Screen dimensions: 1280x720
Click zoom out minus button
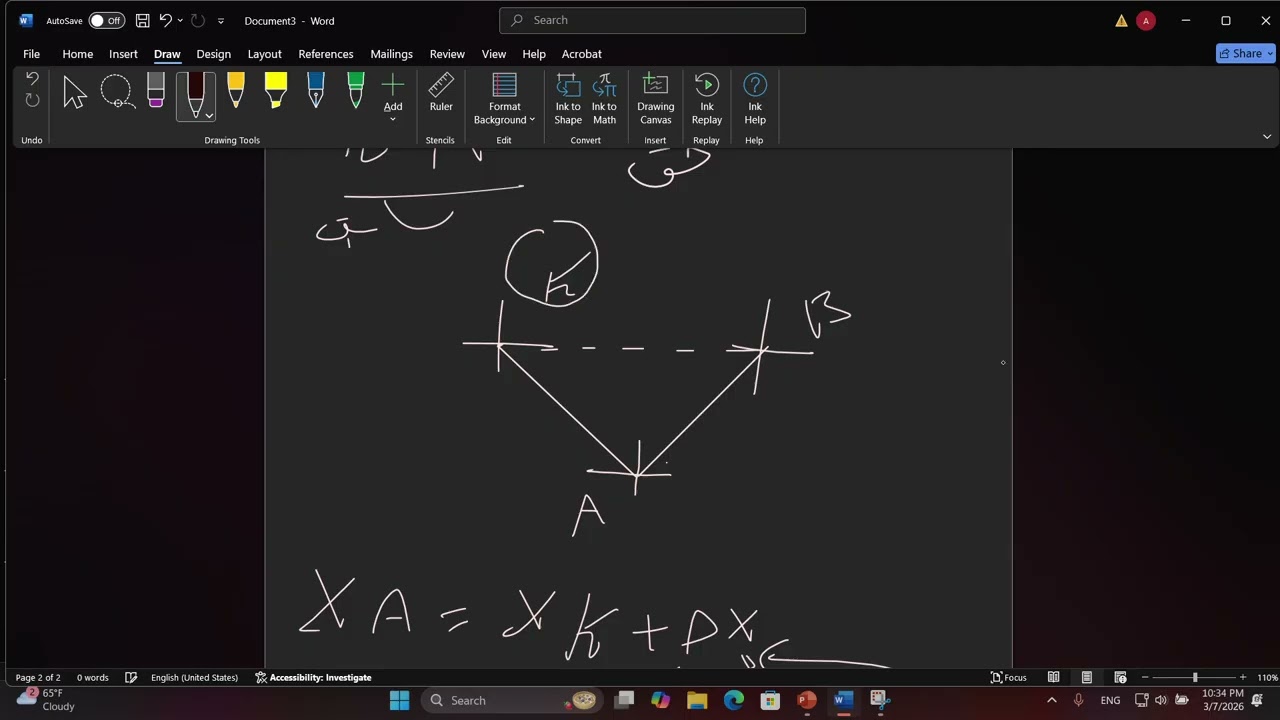pyautogui.click(x=1145, y=677)
